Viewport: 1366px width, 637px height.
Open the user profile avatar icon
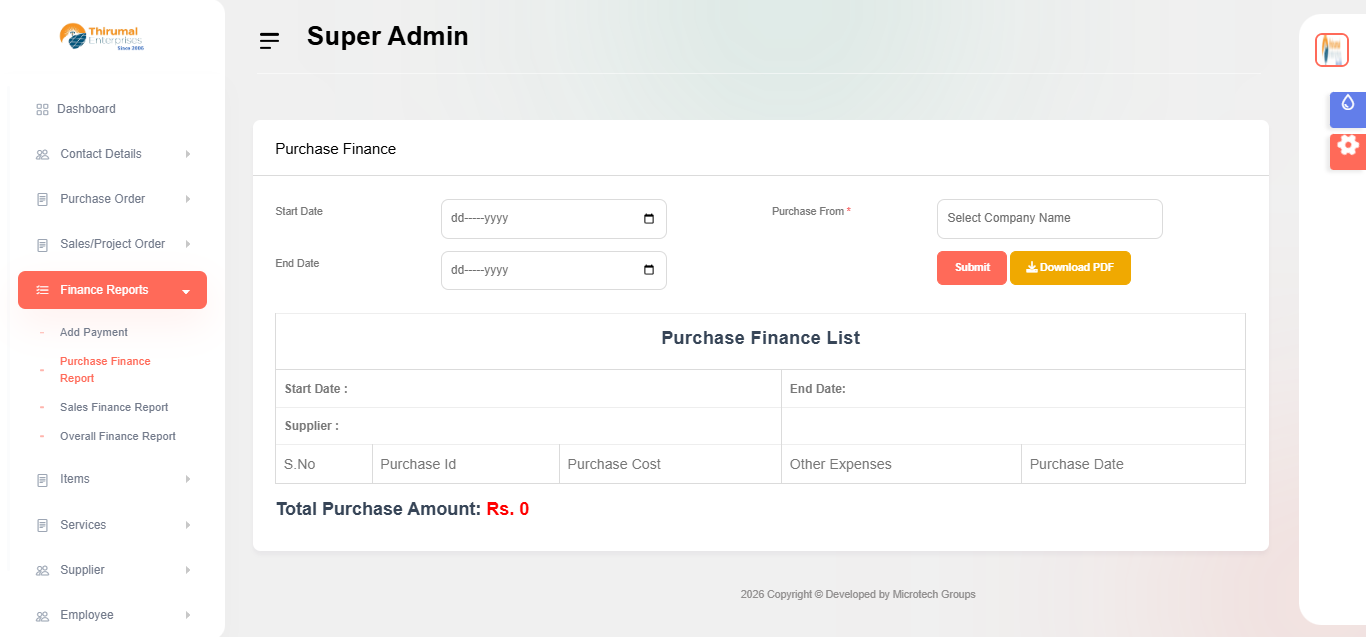1331,50
